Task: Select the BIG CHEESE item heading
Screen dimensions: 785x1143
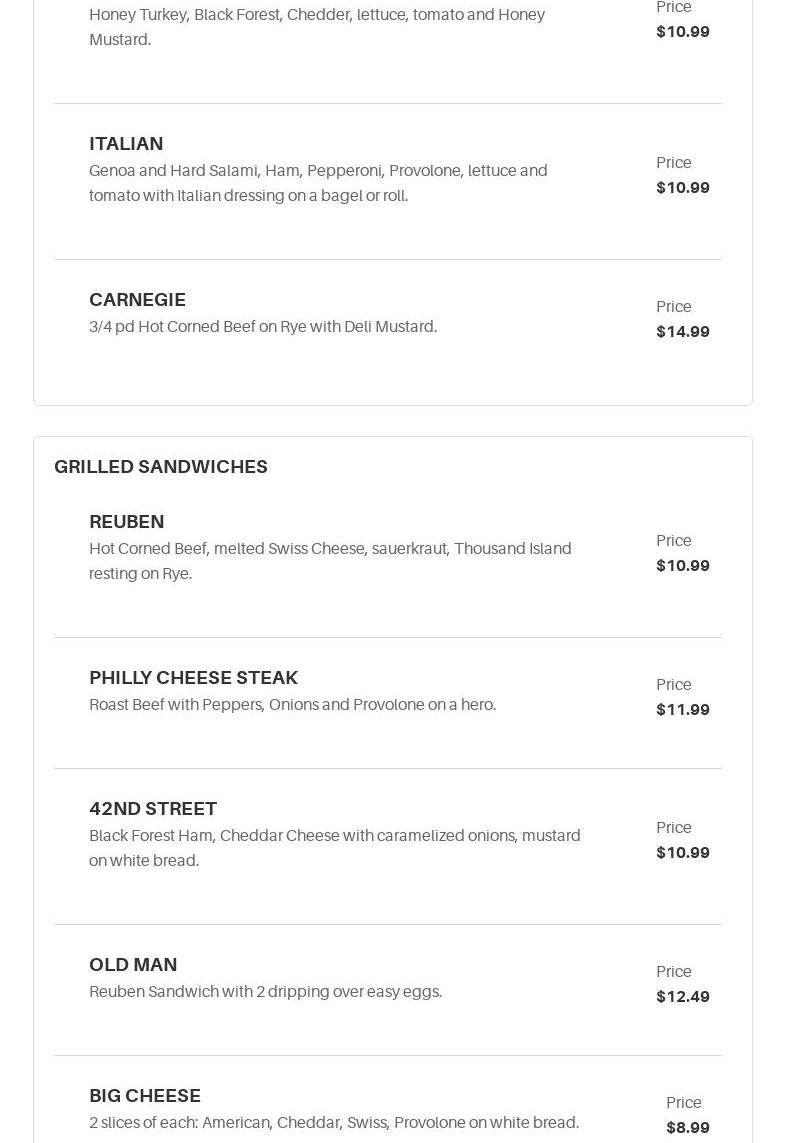Action: 145,1096
